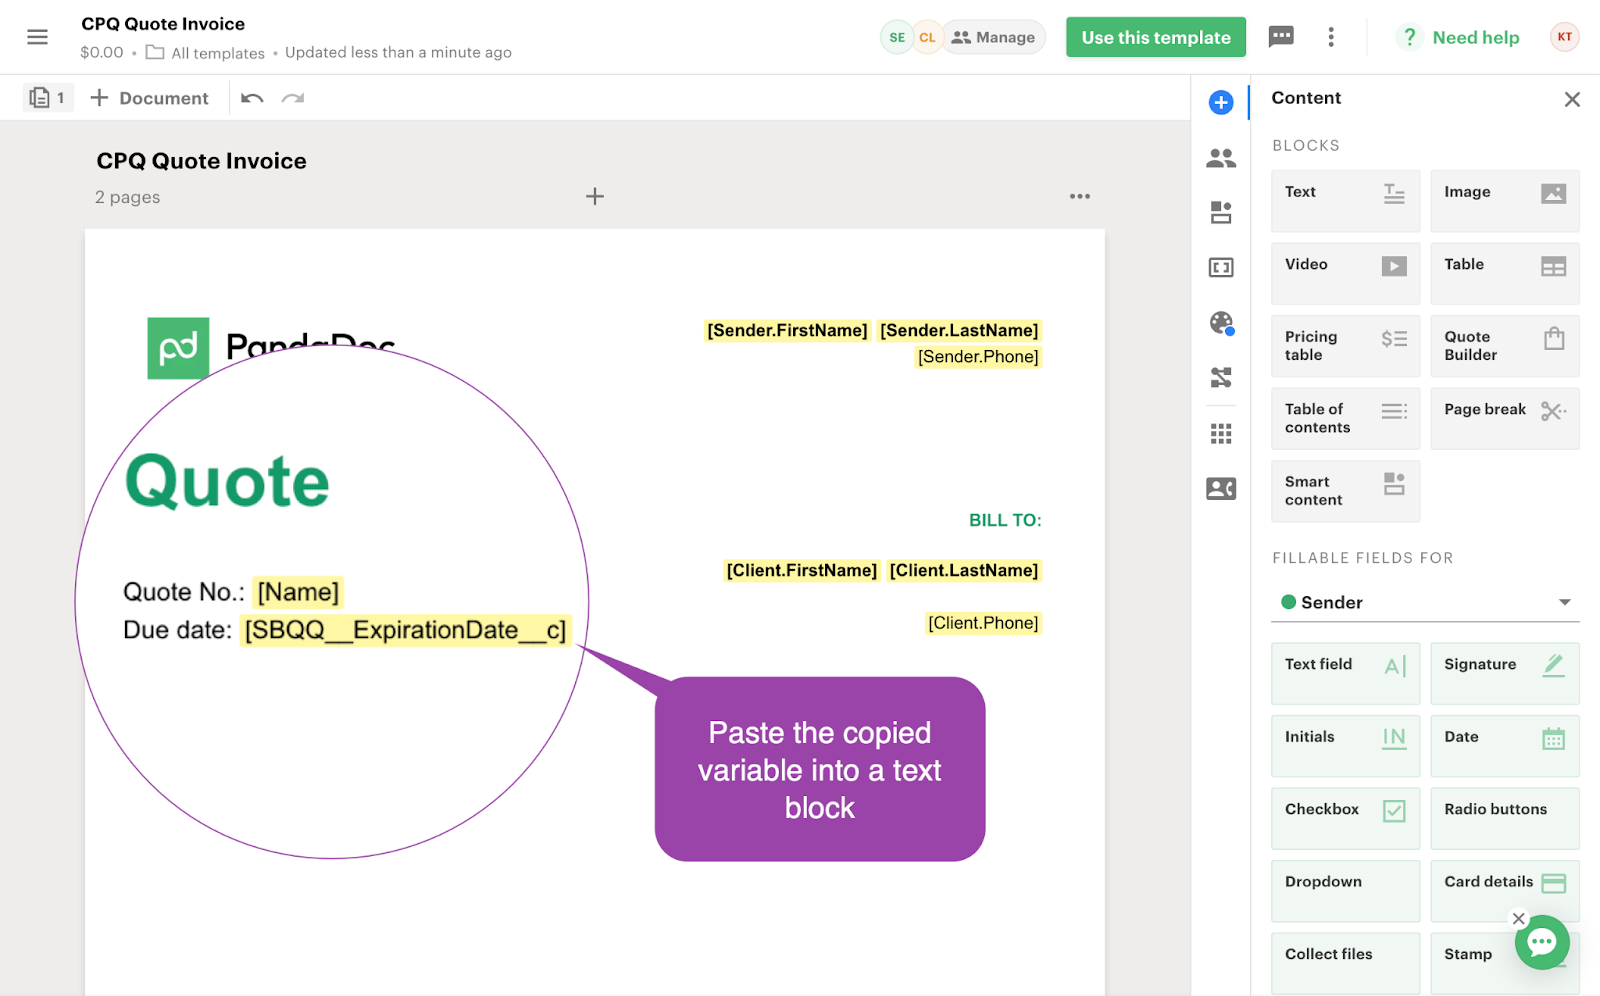
Task: Click the SE collaborator avatar
Action: [x=897, y=37]
